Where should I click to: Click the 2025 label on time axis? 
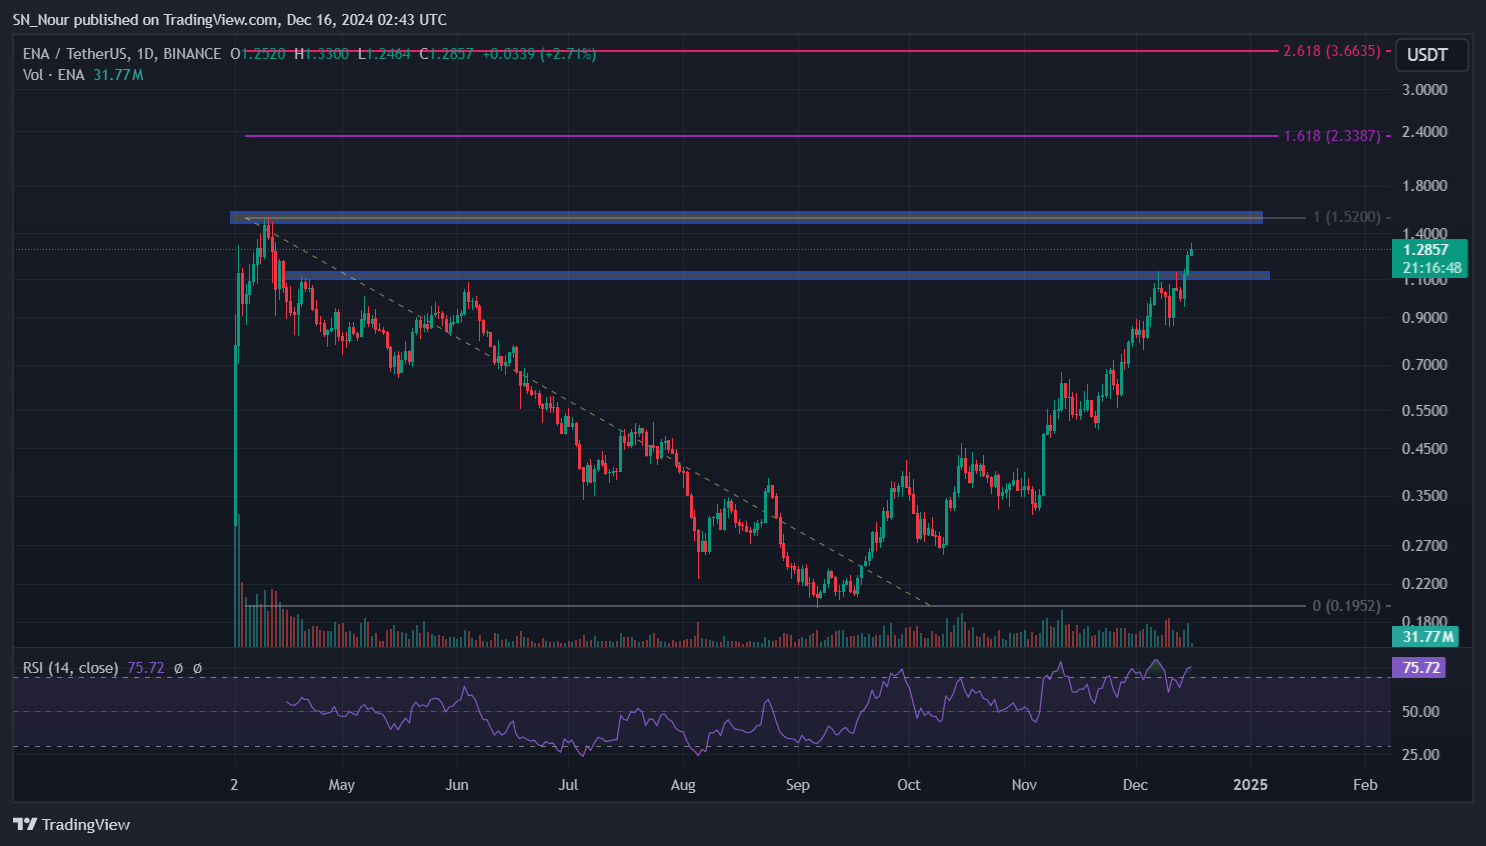[1250, 785]
